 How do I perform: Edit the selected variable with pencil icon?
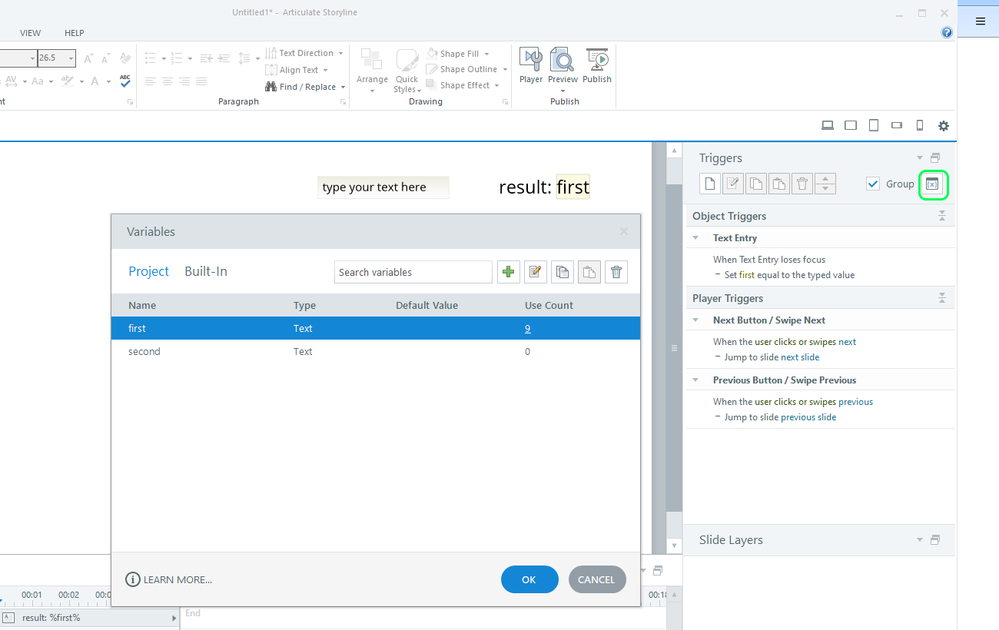click(535, 272)
